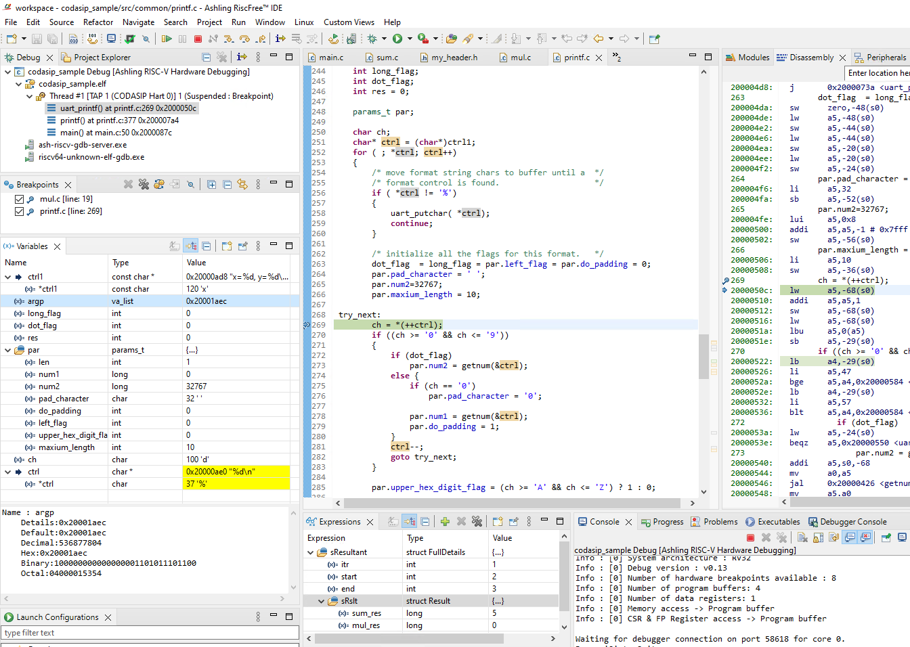
Task: Show hidden editor tabs list
Action: pyautogui.click(x=616, y=57)
